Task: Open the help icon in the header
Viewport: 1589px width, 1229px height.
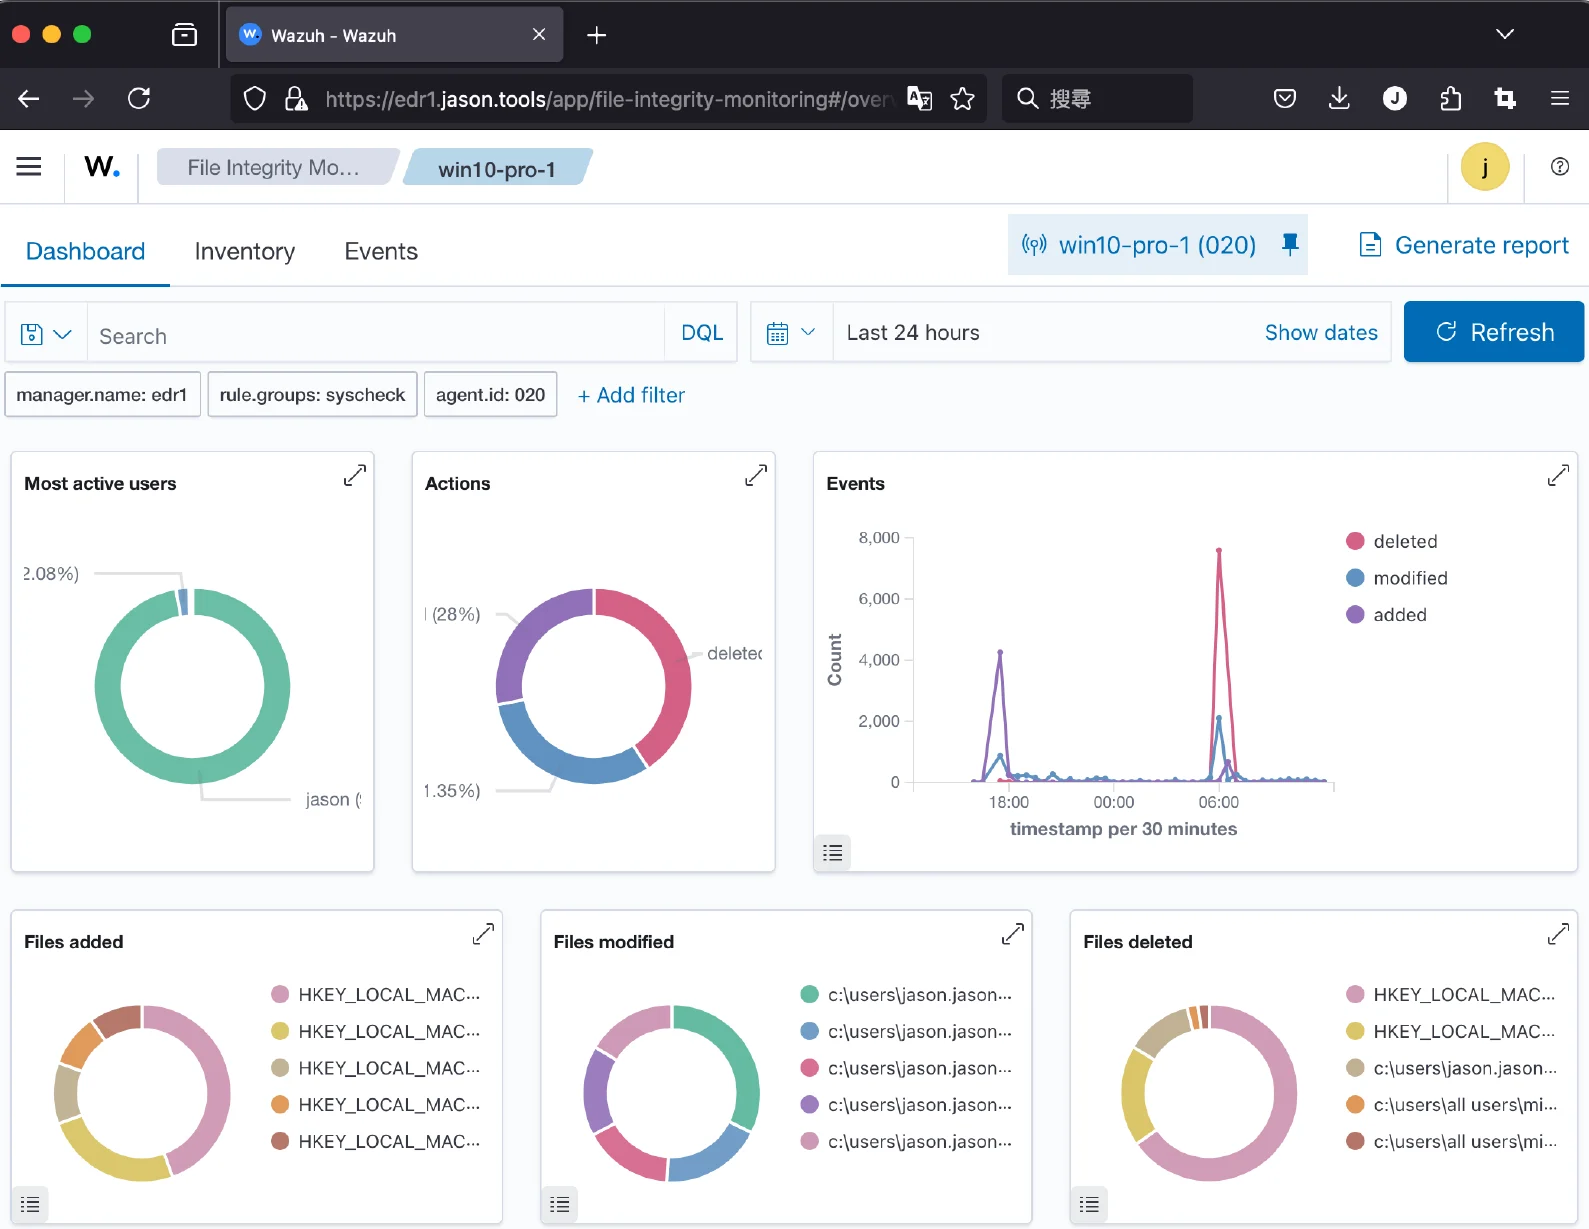Action: point(1559,167)
